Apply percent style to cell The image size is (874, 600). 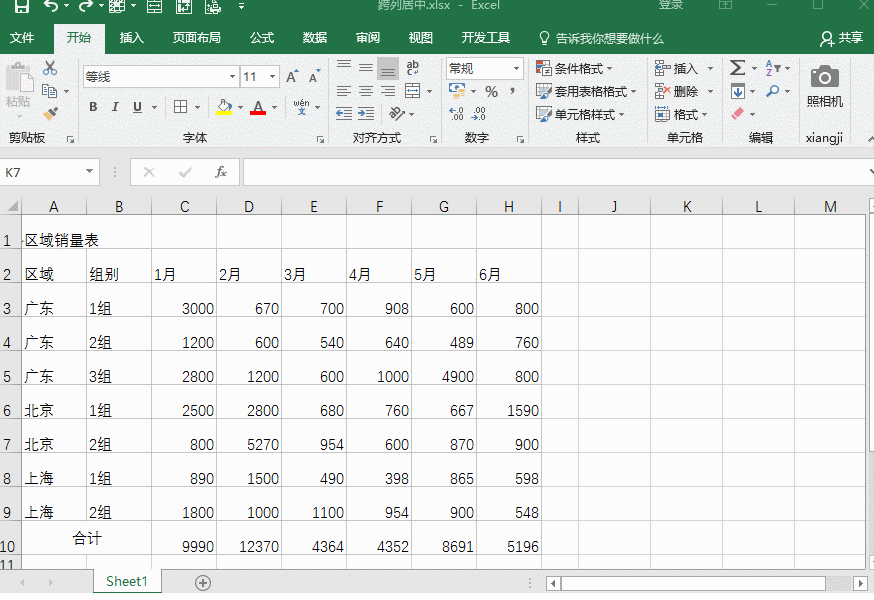(x=491, y=92)
